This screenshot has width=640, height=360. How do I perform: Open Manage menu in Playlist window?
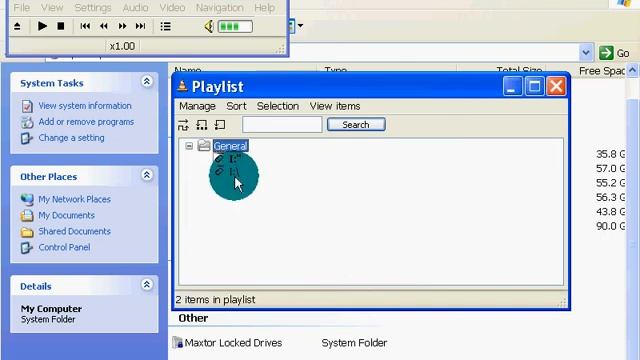click(197, 106)
